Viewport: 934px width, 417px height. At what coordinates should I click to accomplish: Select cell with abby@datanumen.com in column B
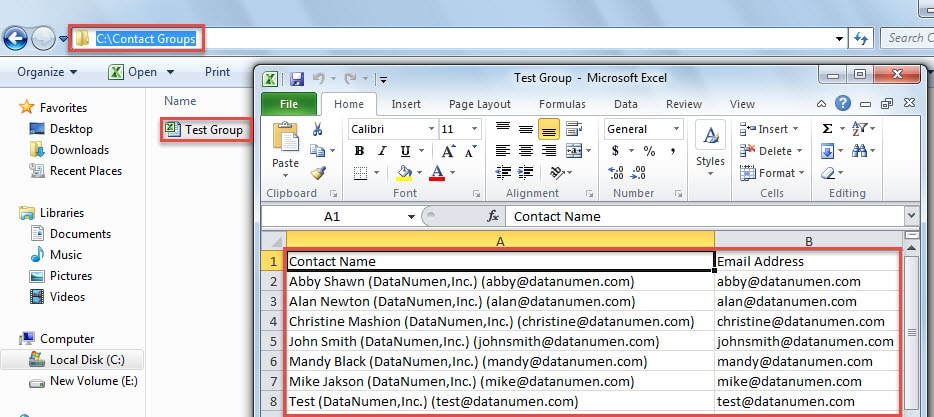pos(807,281)
